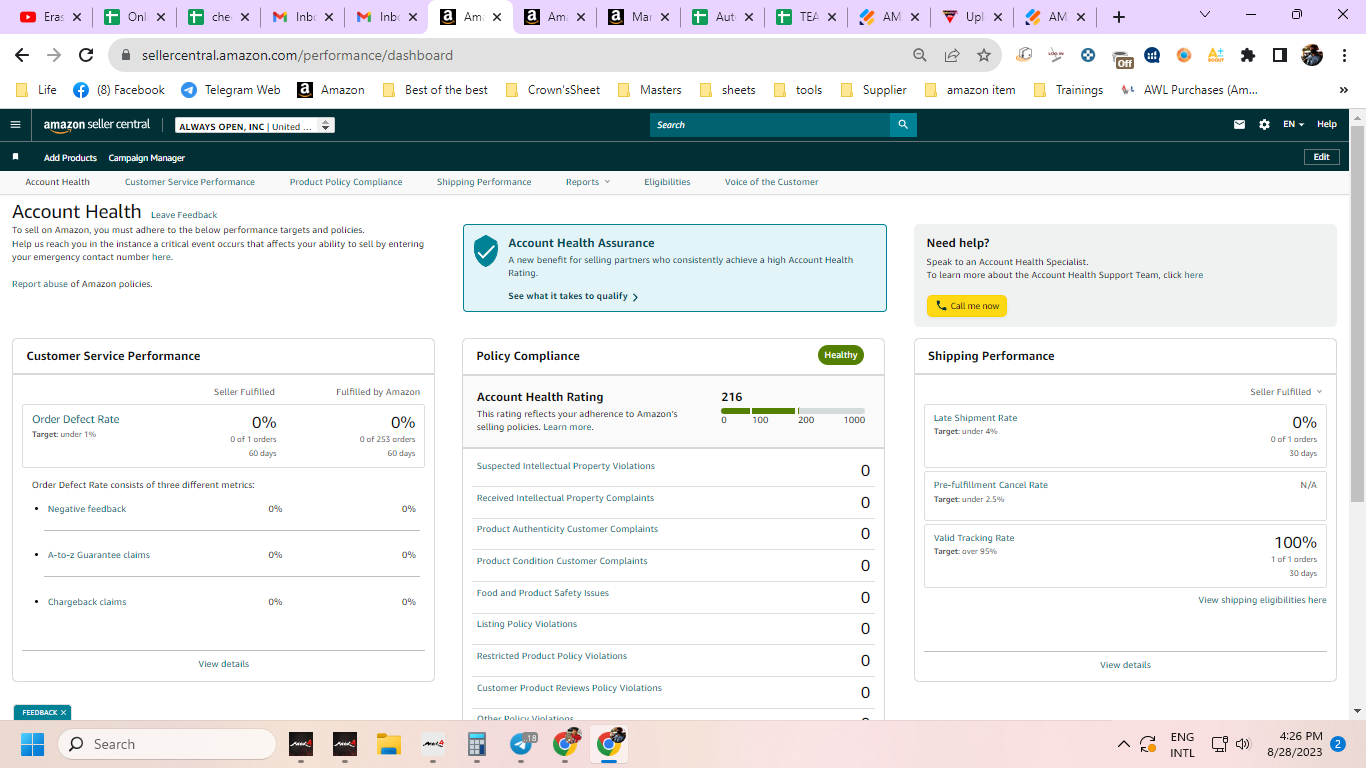
Task: Click the zoom magnifier icon in address bar
Action: [x=920, y=55]
